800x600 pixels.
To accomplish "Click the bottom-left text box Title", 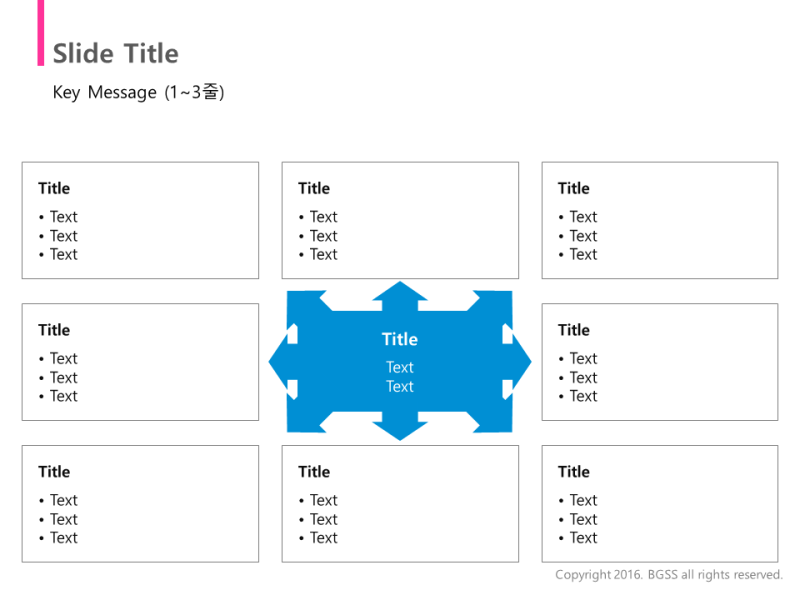I will [x=54, y=471].
